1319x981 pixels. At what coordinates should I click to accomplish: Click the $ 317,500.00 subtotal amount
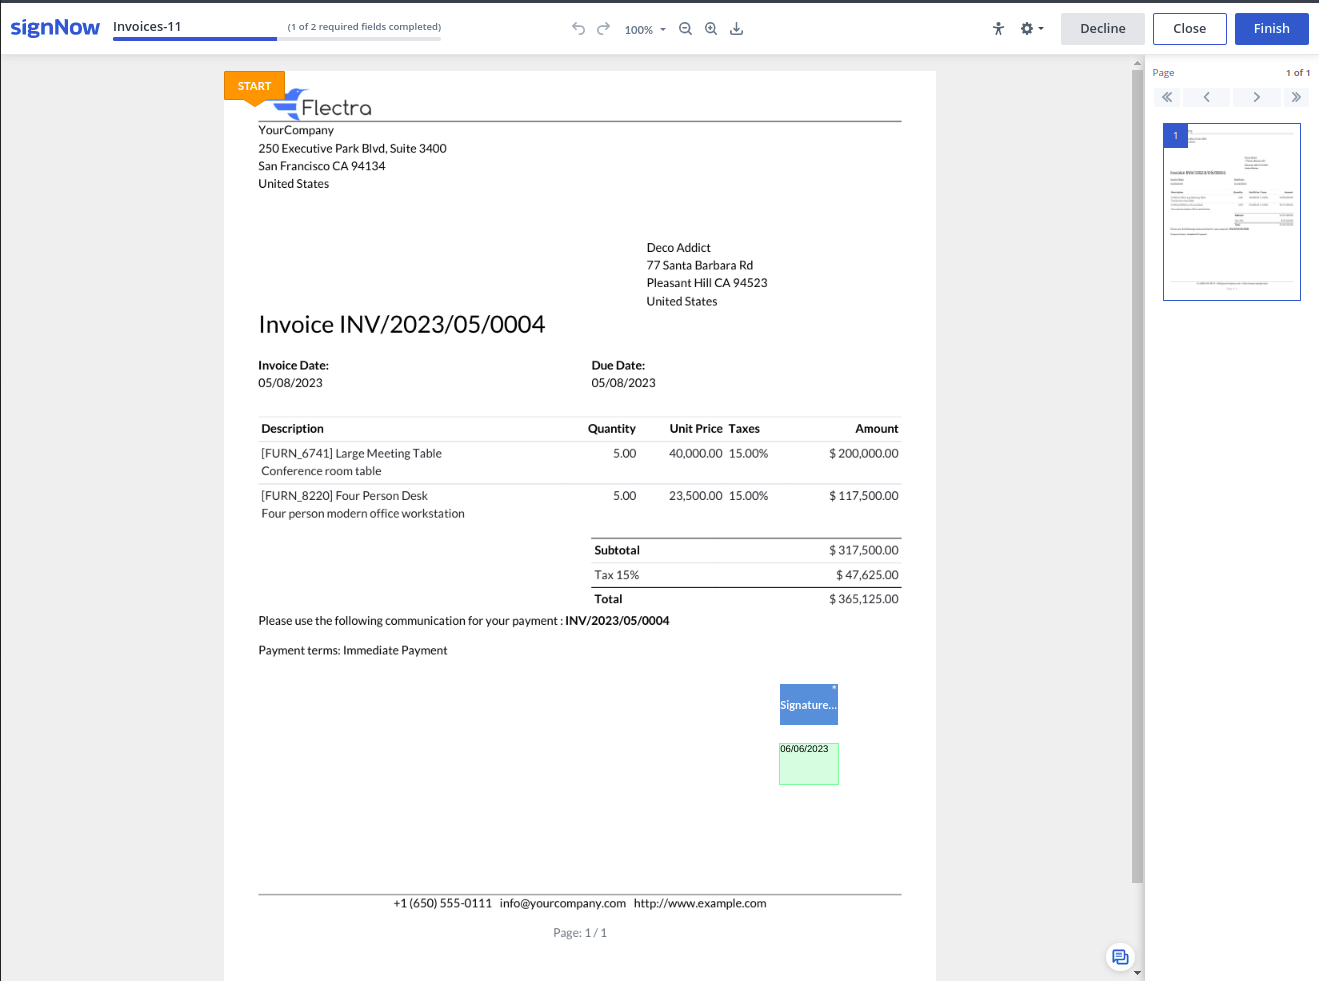863,550
